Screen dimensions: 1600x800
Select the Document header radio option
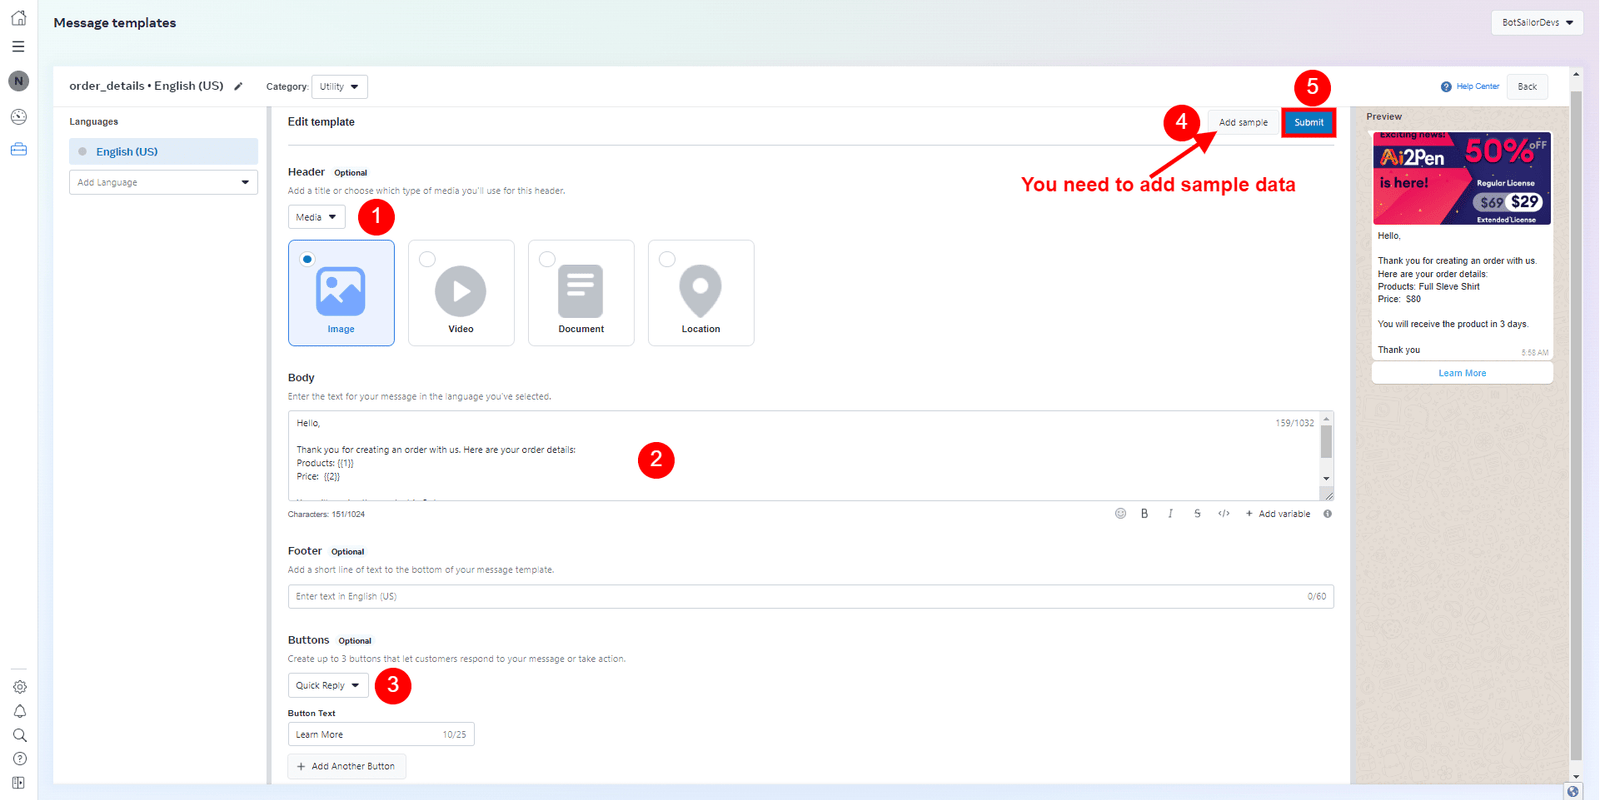547,259
